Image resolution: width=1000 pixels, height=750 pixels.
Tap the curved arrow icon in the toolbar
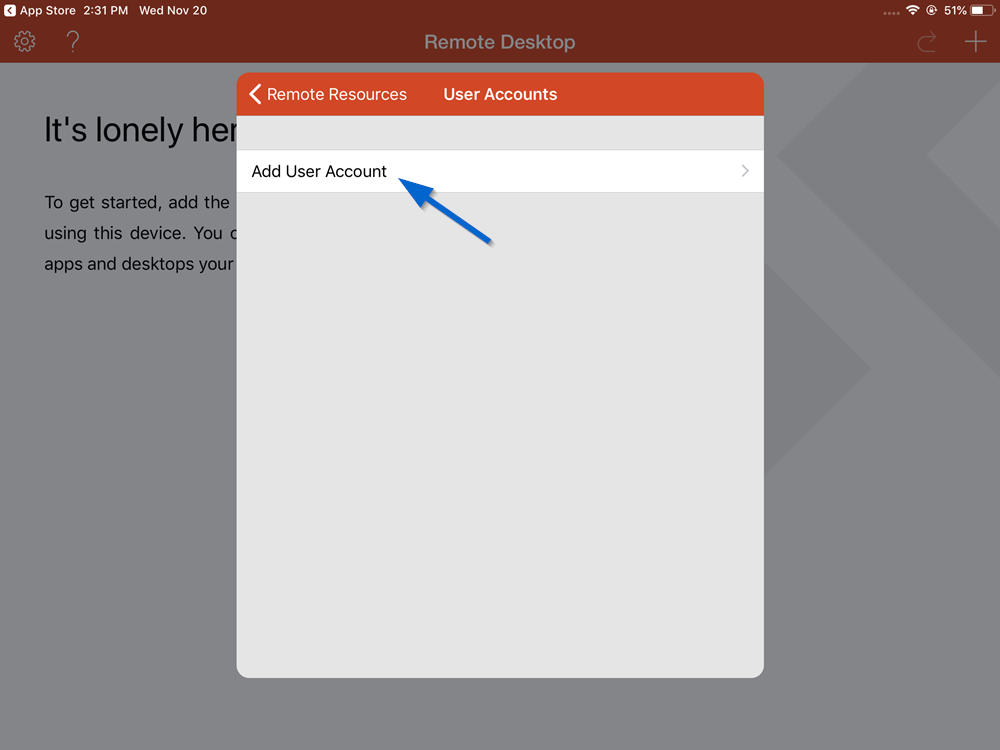click(x=927, y=42)
